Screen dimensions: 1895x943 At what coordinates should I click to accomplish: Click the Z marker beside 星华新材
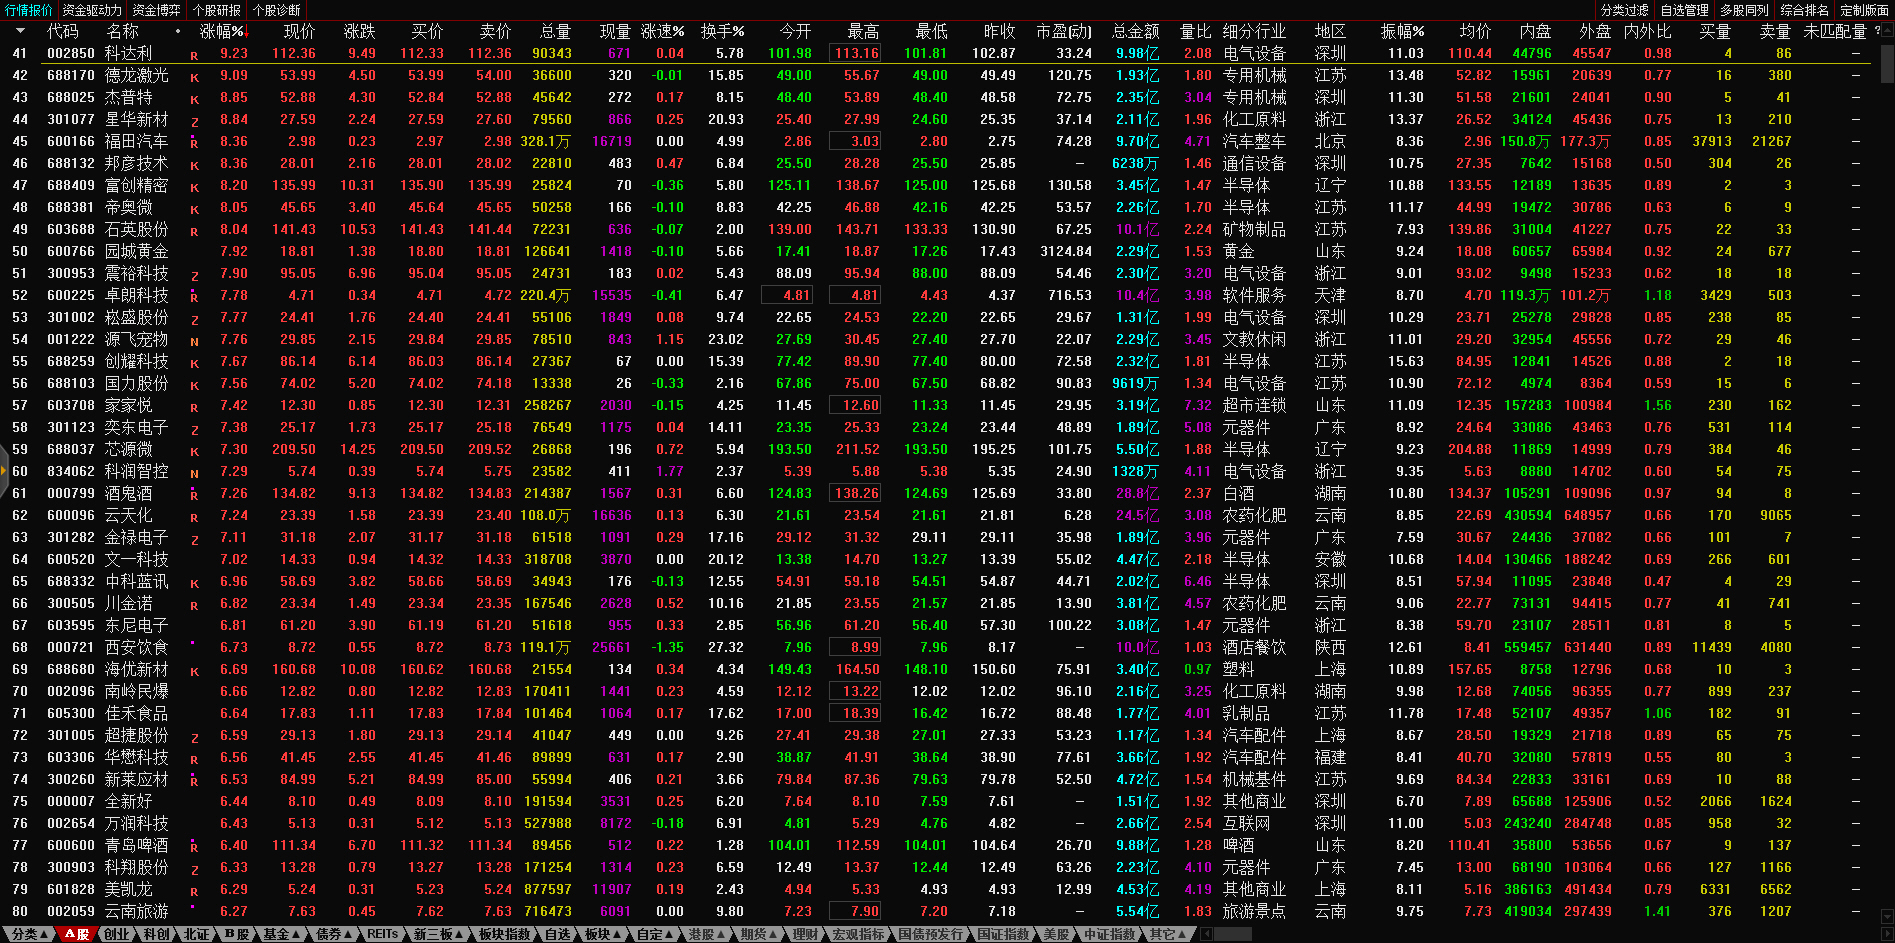194,121
